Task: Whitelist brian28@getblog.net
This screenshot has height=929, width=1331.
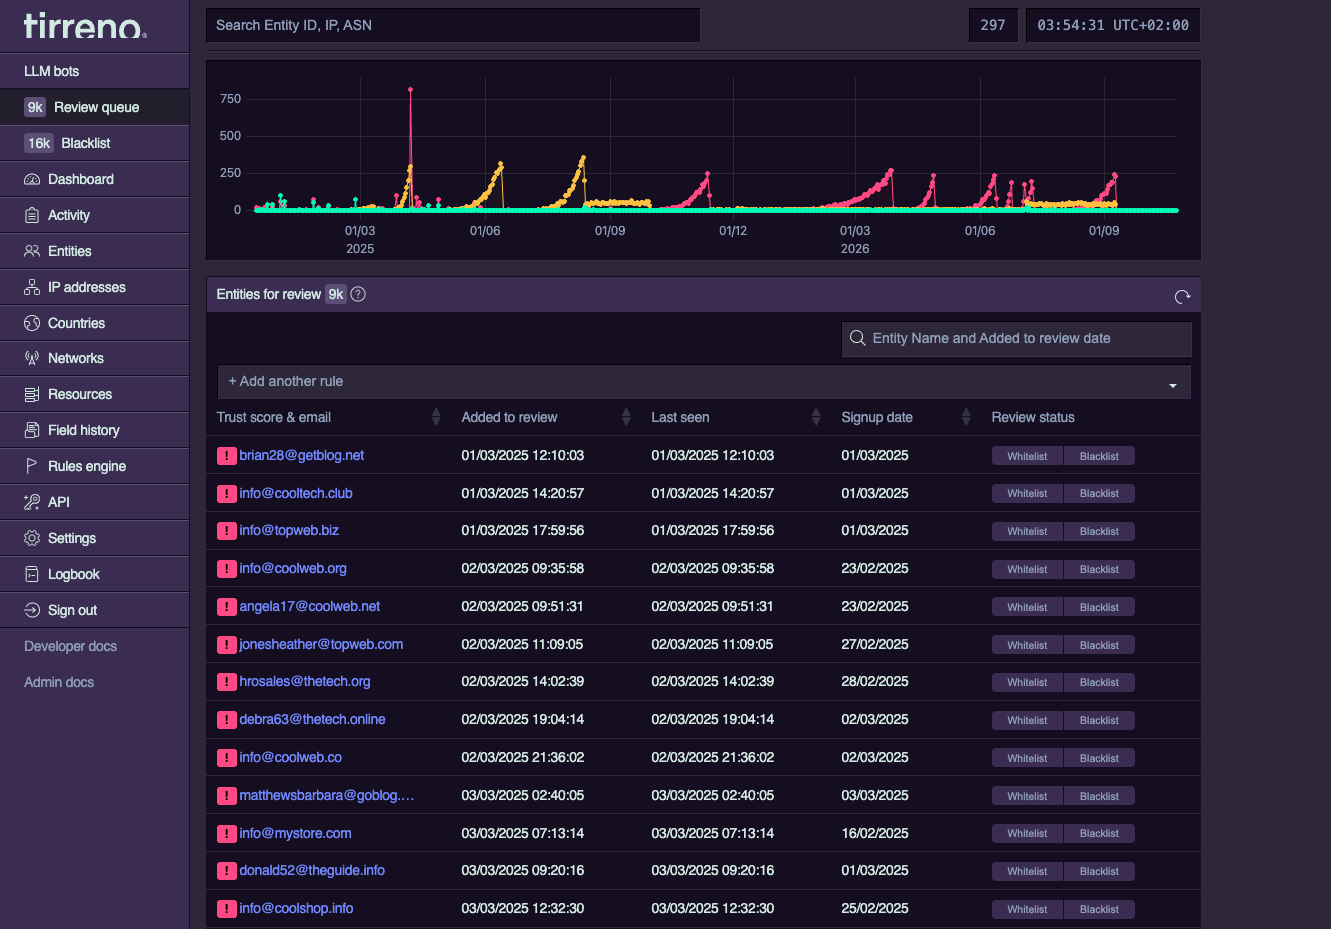Action: pos(1027,456)
